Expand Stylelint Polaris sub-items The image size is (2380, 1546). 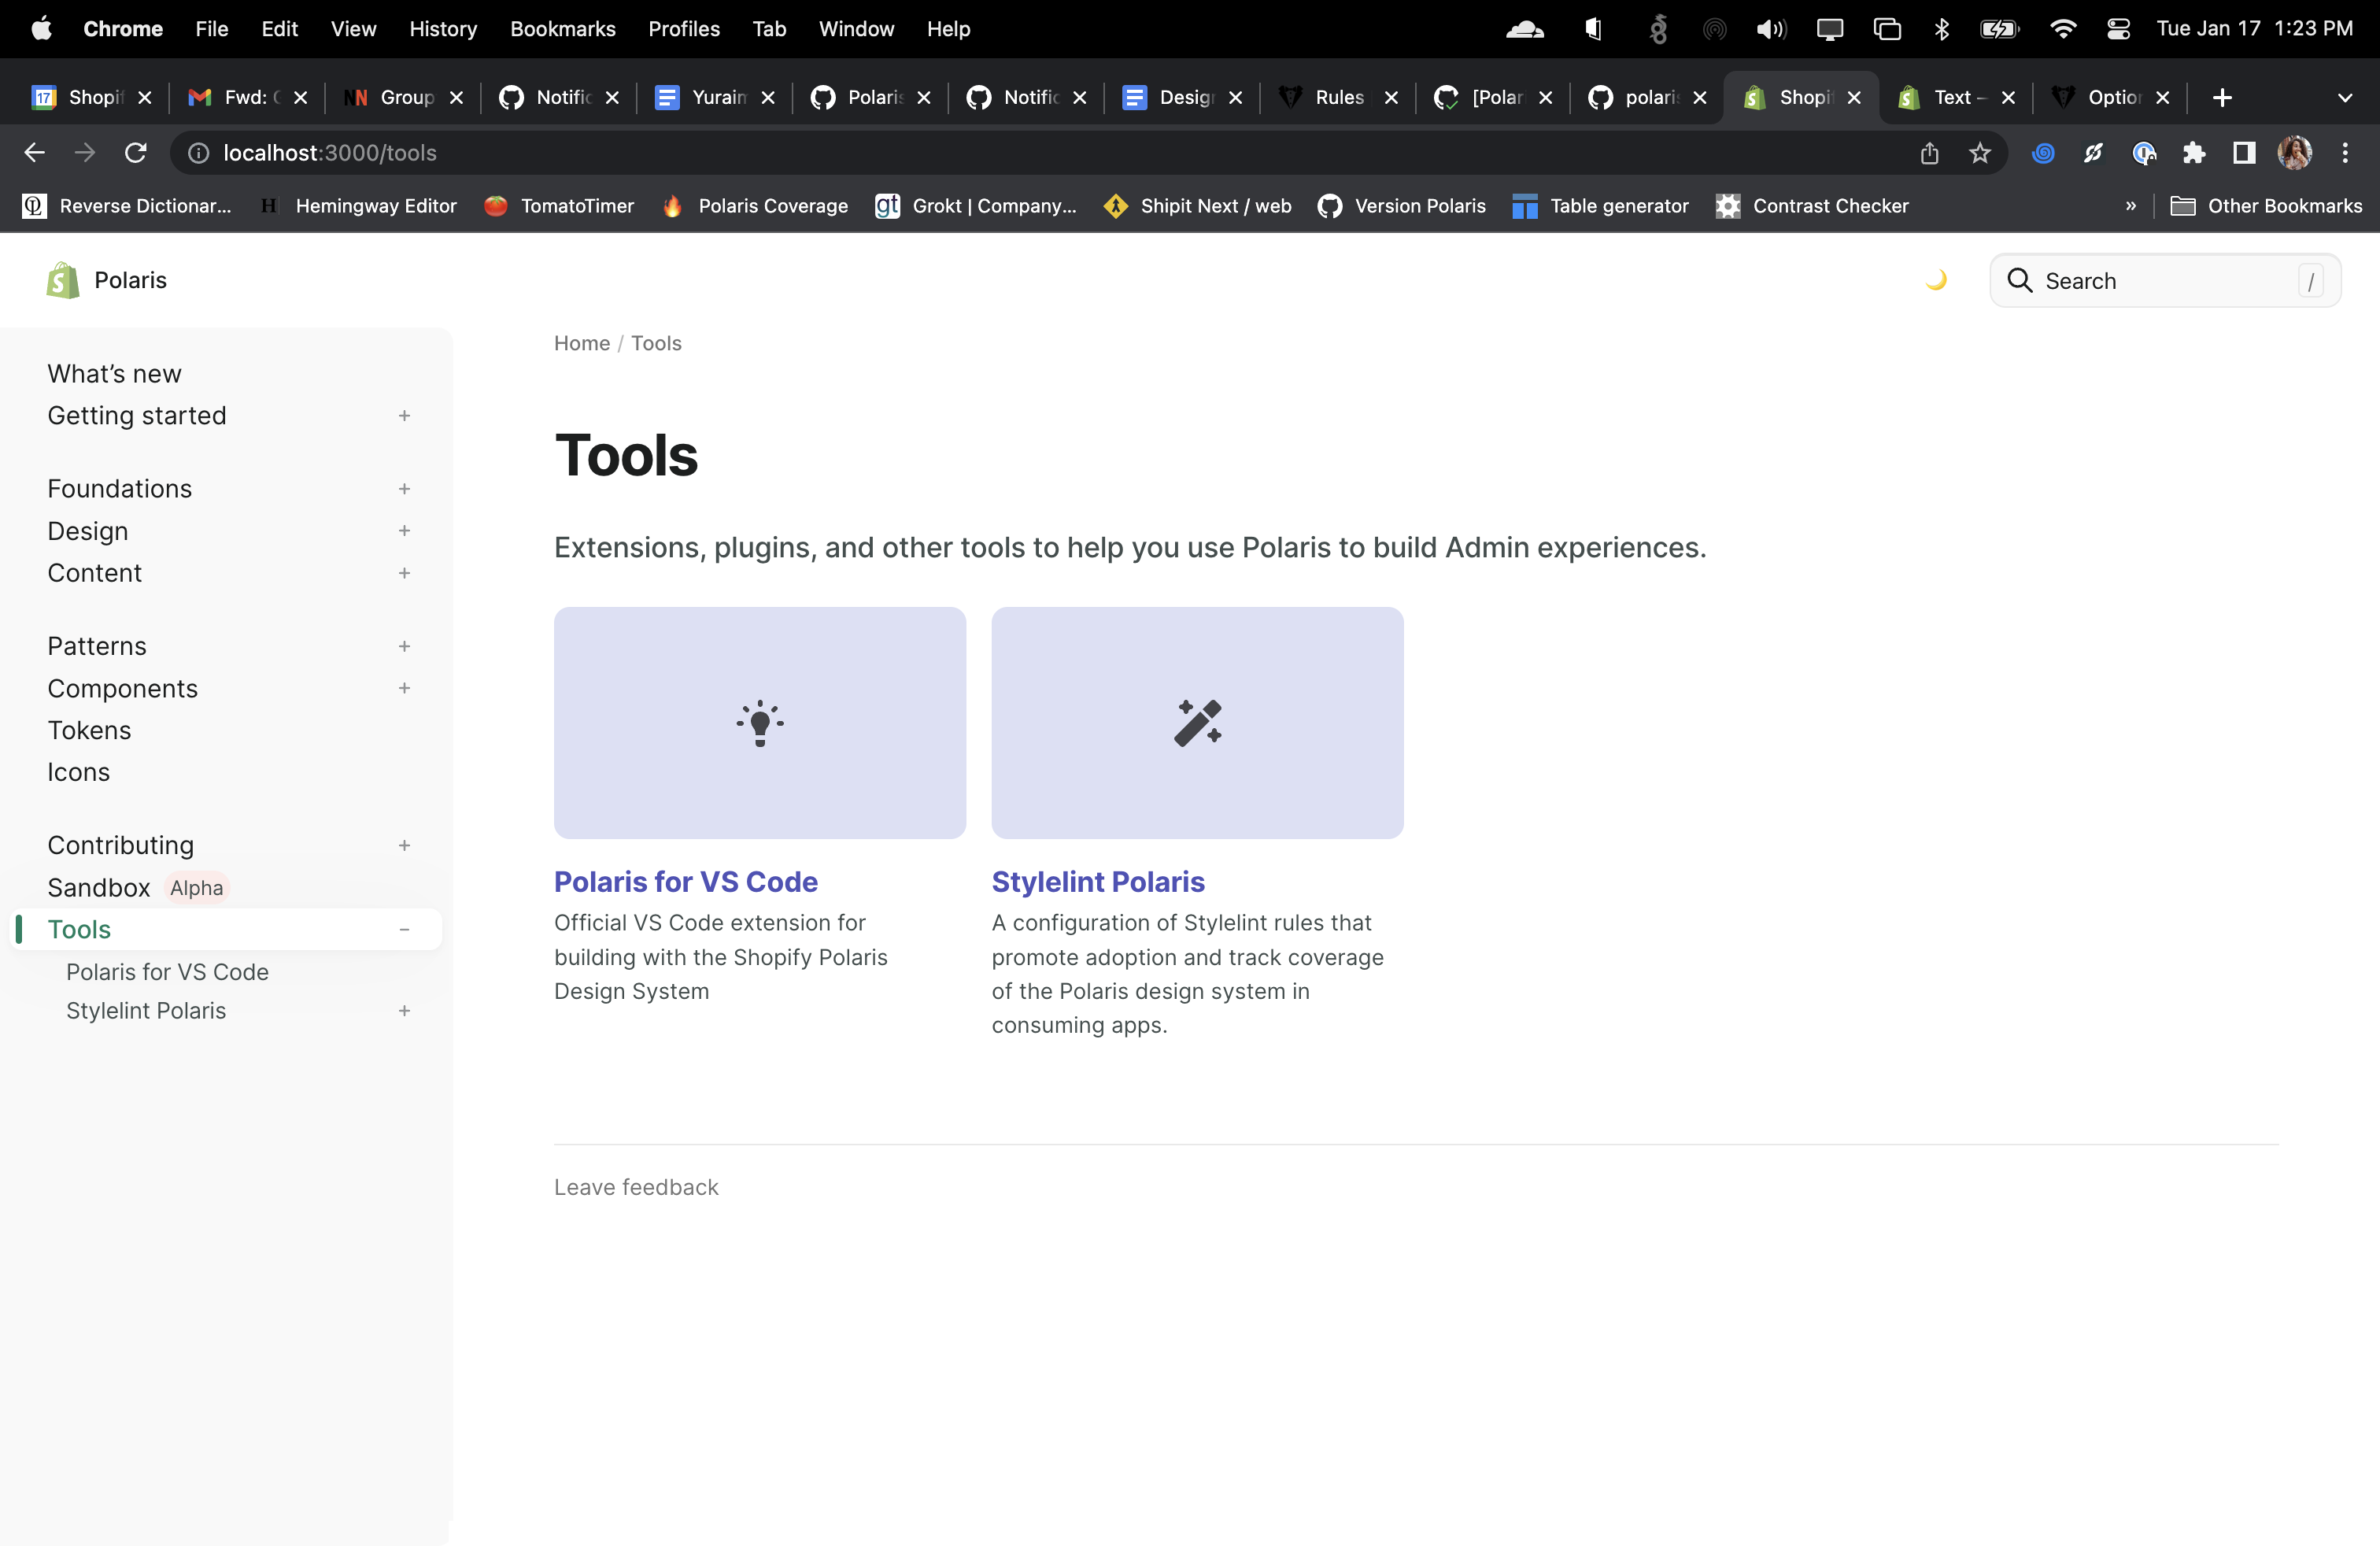coord(404,1011)
